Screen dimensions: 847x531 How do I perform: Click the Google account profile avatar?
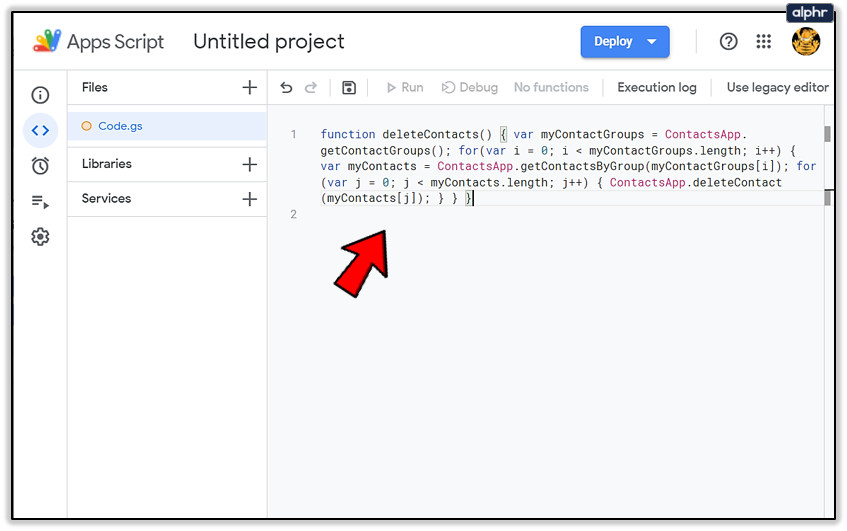click(x=806, y=42)
